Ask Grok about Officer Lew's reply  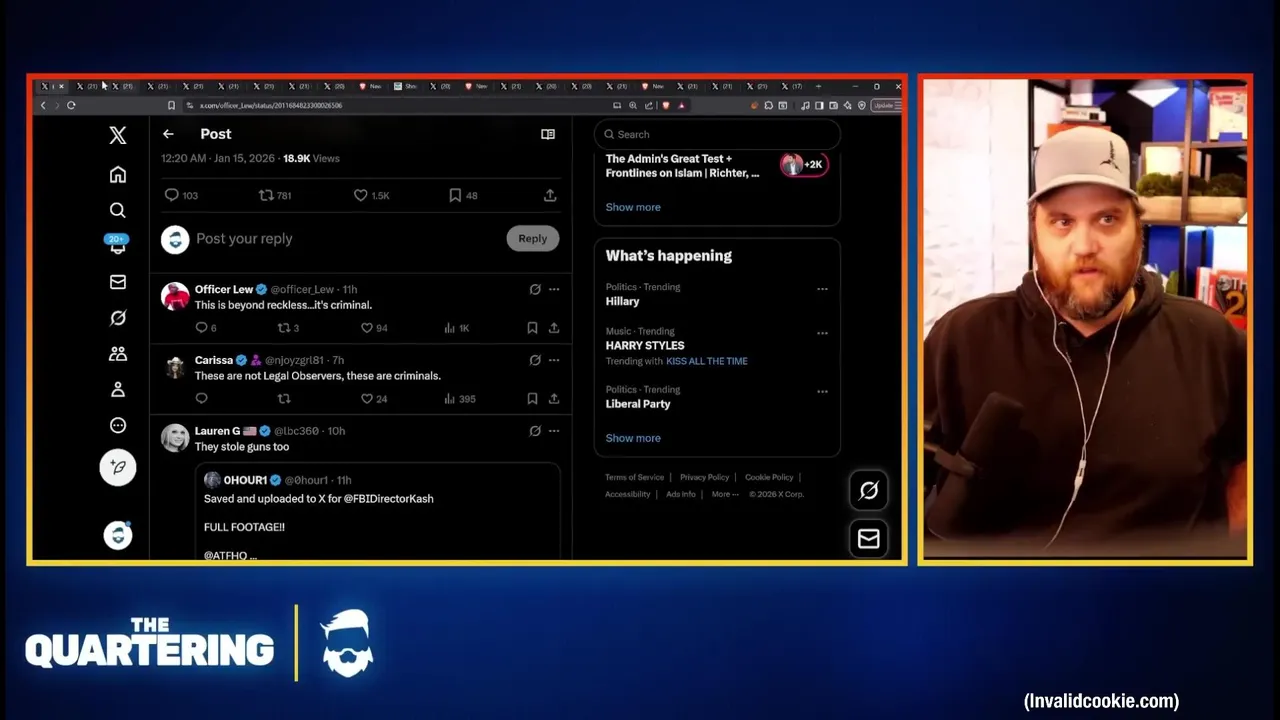[535, 289]
